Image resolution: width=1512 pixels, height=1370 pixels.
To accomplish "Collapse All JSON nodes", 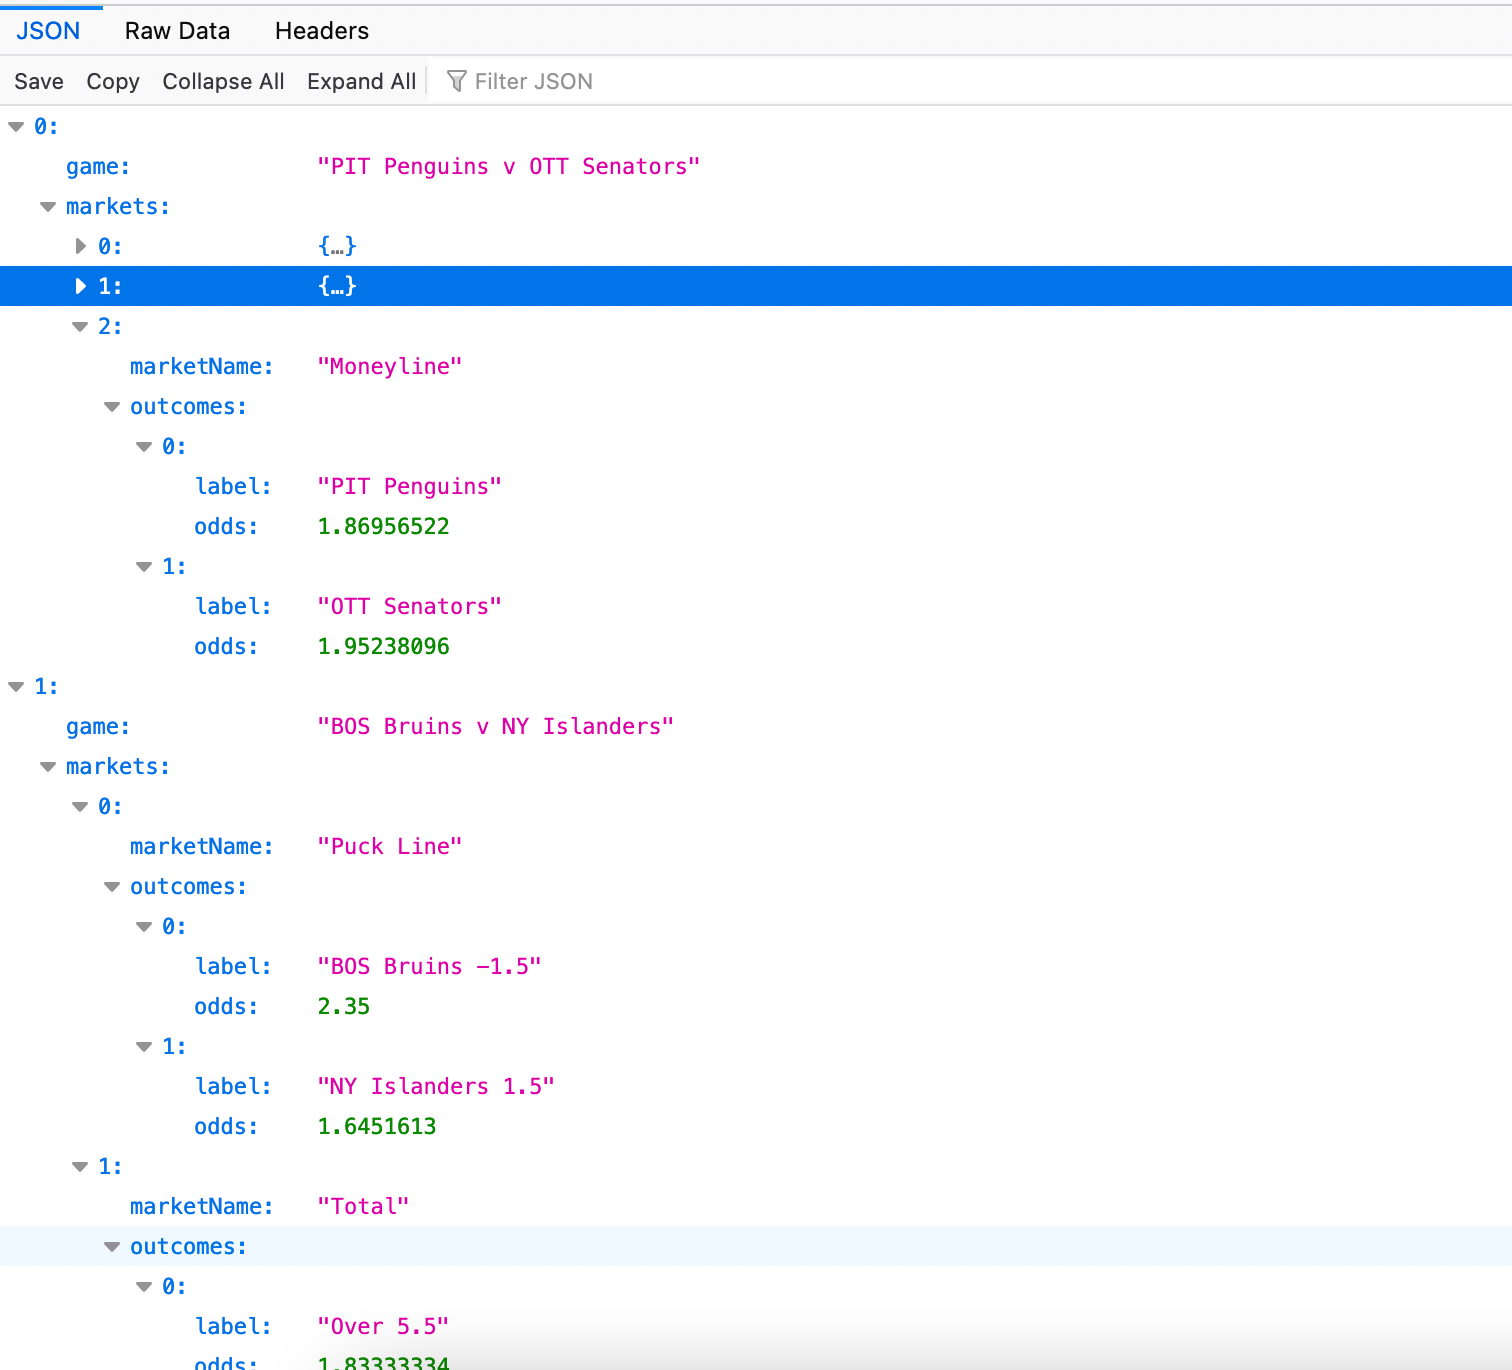I will pos(223,82).
